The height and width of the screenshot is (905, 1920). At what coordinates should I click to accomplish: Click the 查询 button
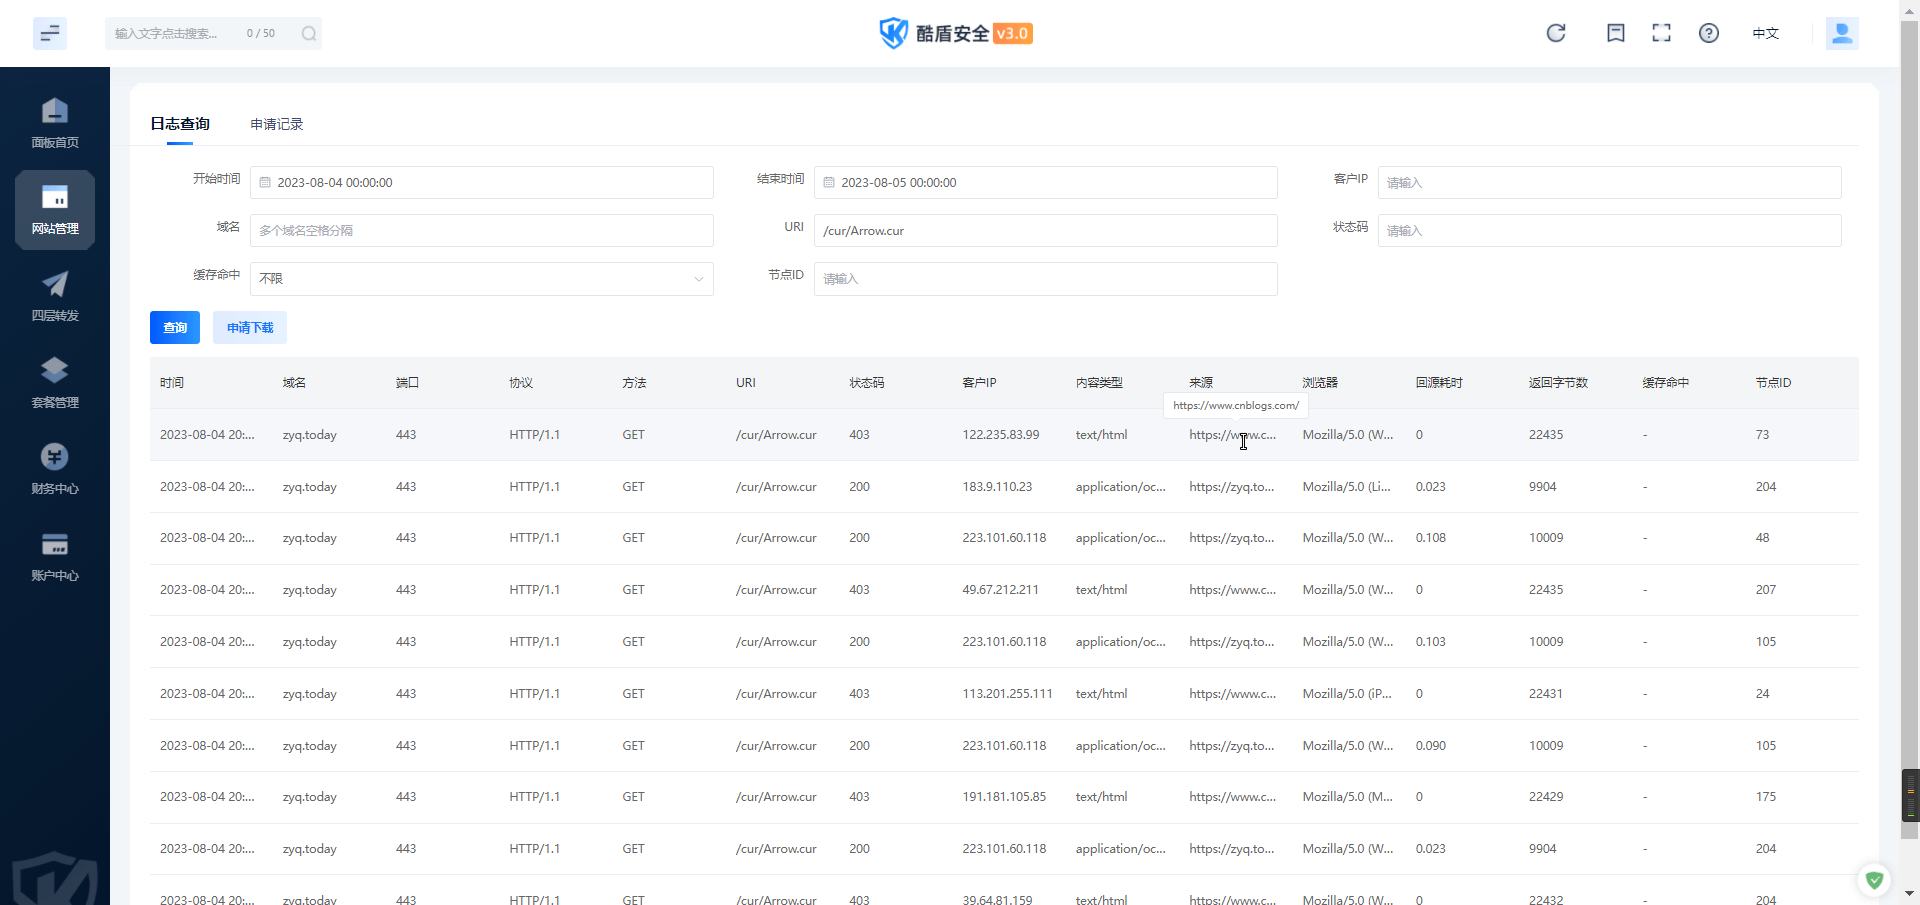click(175, 328)
